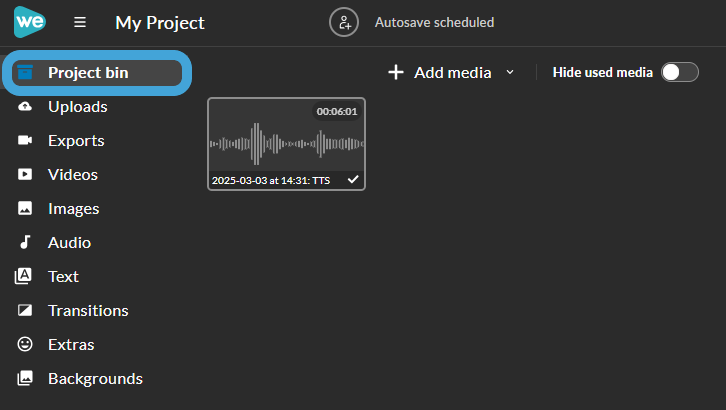Viewport: 726px width, 410px height.
Task: Click the Extras smiley icon
Action: click(25, 344)
